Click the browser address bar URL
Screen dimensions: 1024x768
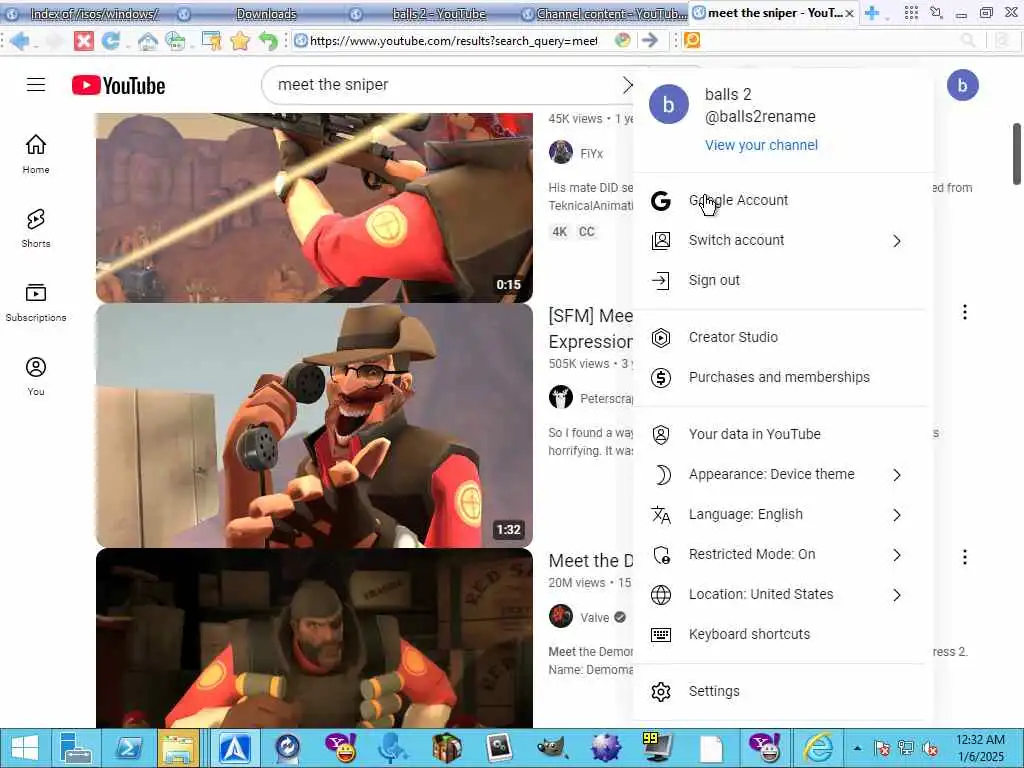pyautogui.click(x=453, y=40)
